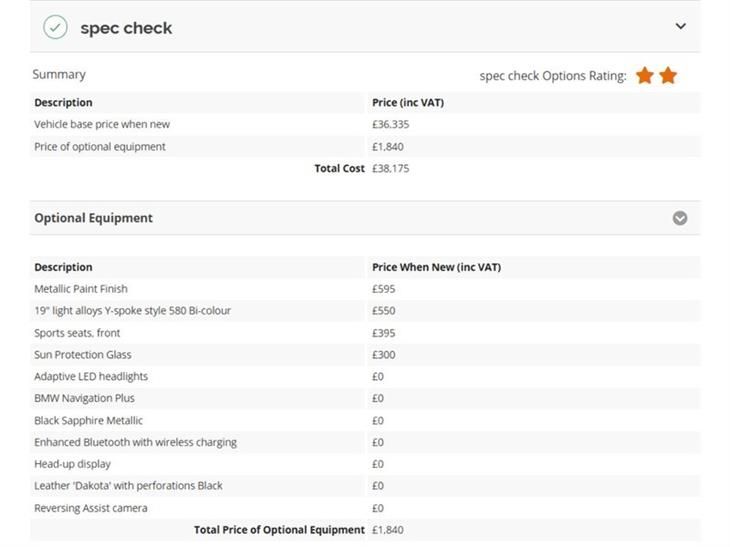Collapse the spec check section chevron
This screenshot has width=730, height=547.
tap(680, 27)
